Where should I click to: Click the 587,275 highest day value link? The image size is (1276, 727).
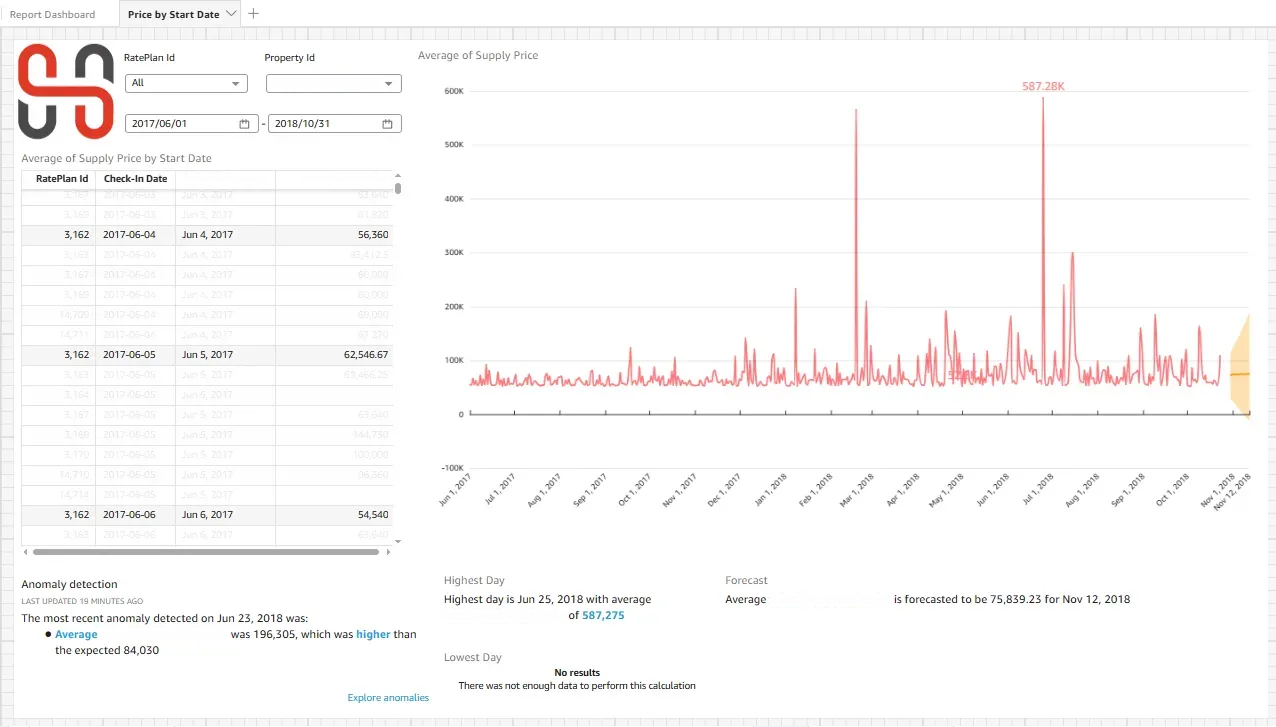coord(603,616)
